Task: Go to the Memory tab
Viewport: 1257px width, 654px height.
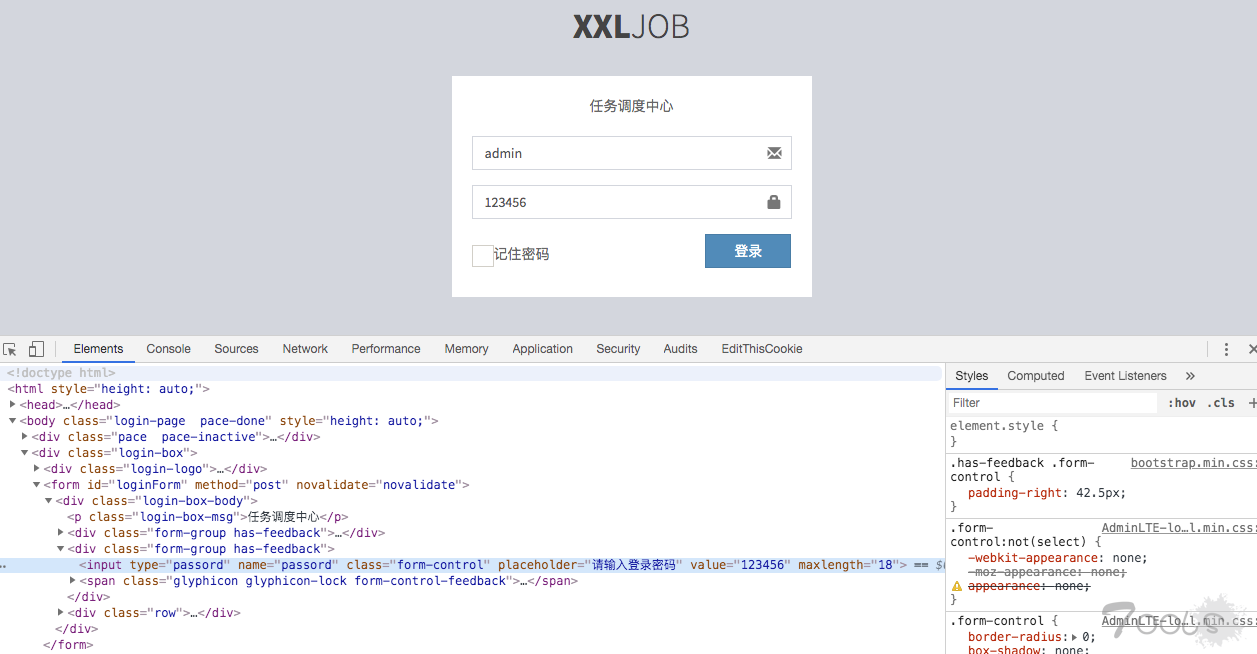Action: [x=466, y=349]
